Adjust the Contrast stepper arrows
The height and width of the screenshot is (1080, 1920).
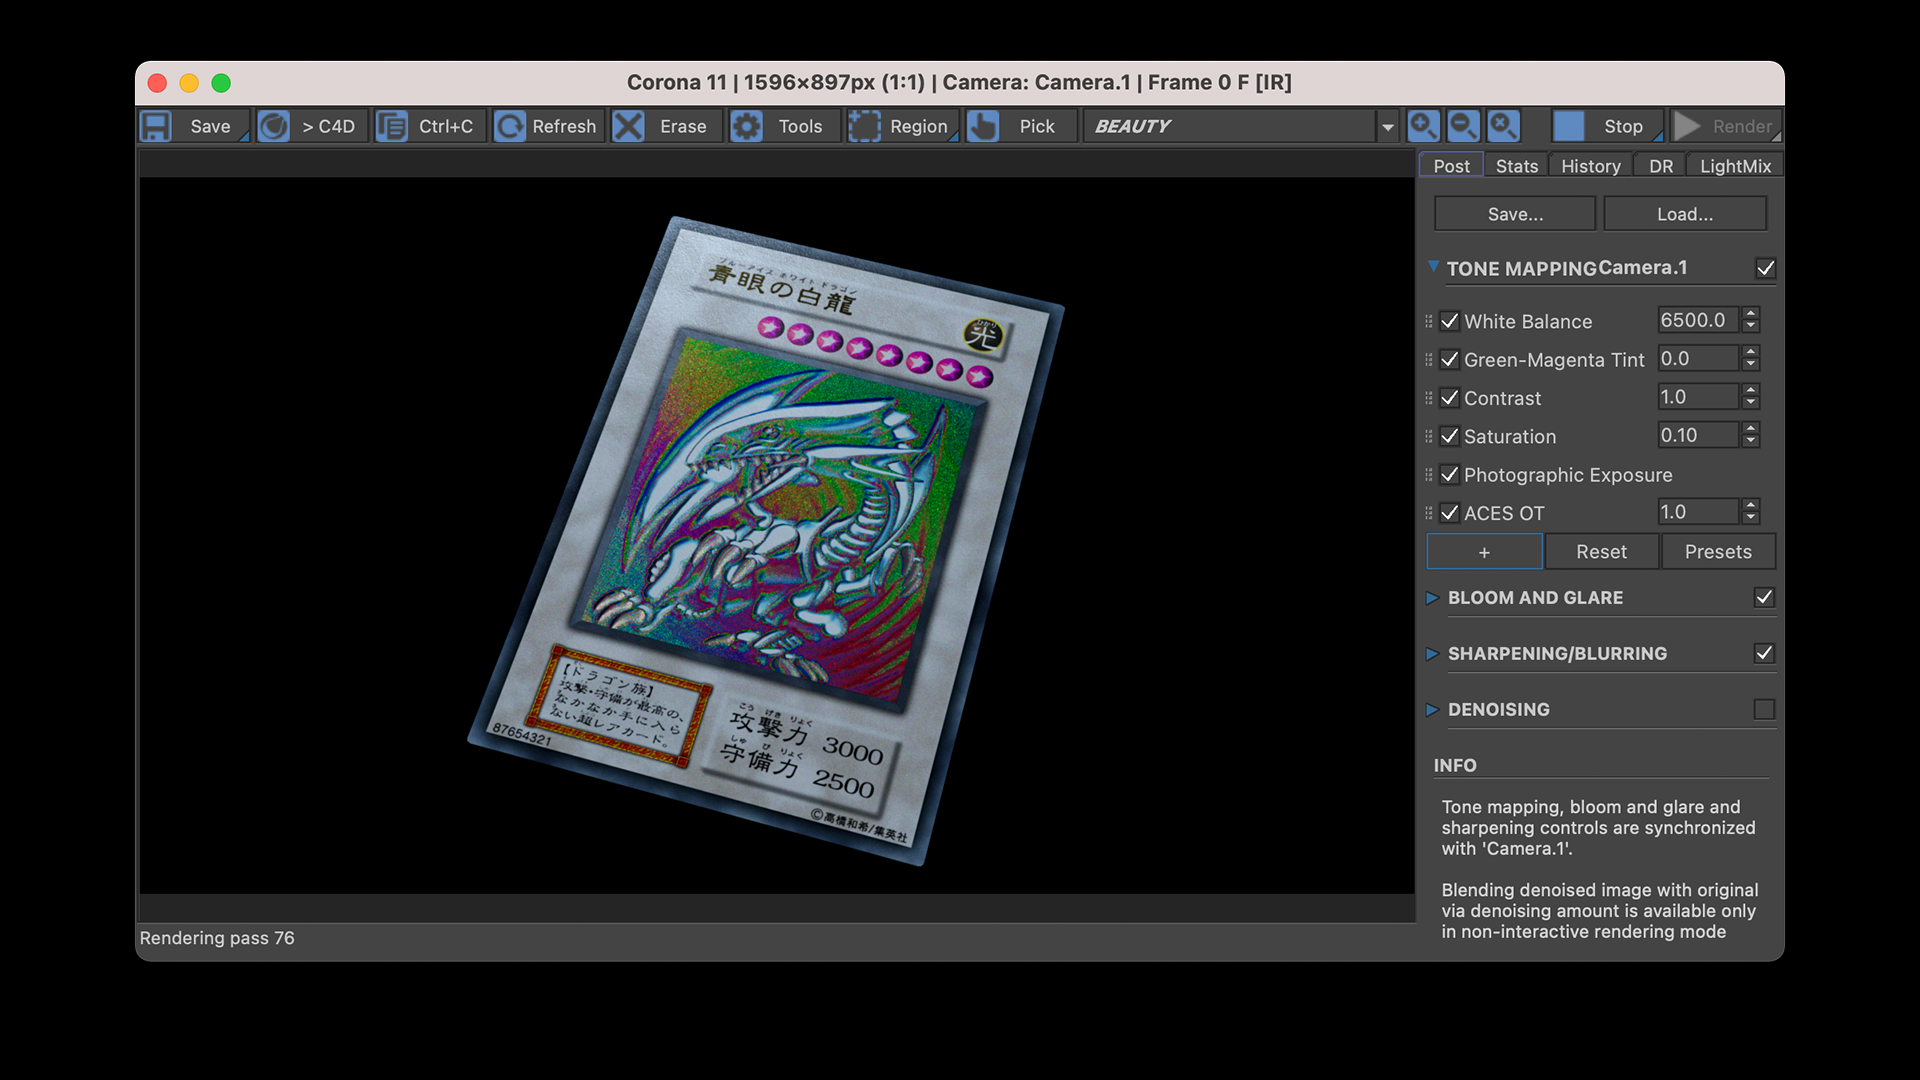[1750, 397]
